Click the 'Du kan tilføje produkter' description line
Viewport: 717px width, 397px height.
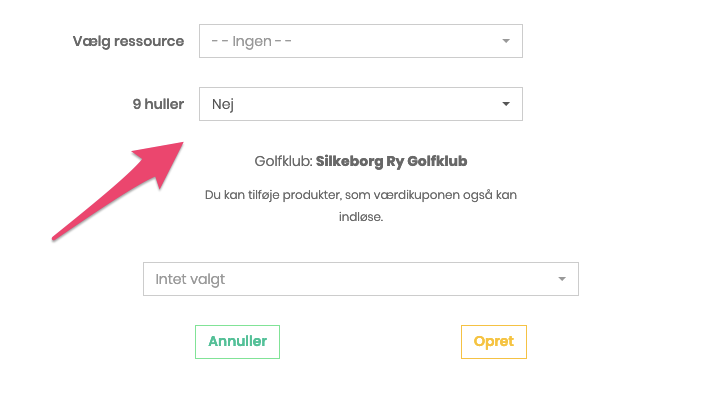click(361, 195)
